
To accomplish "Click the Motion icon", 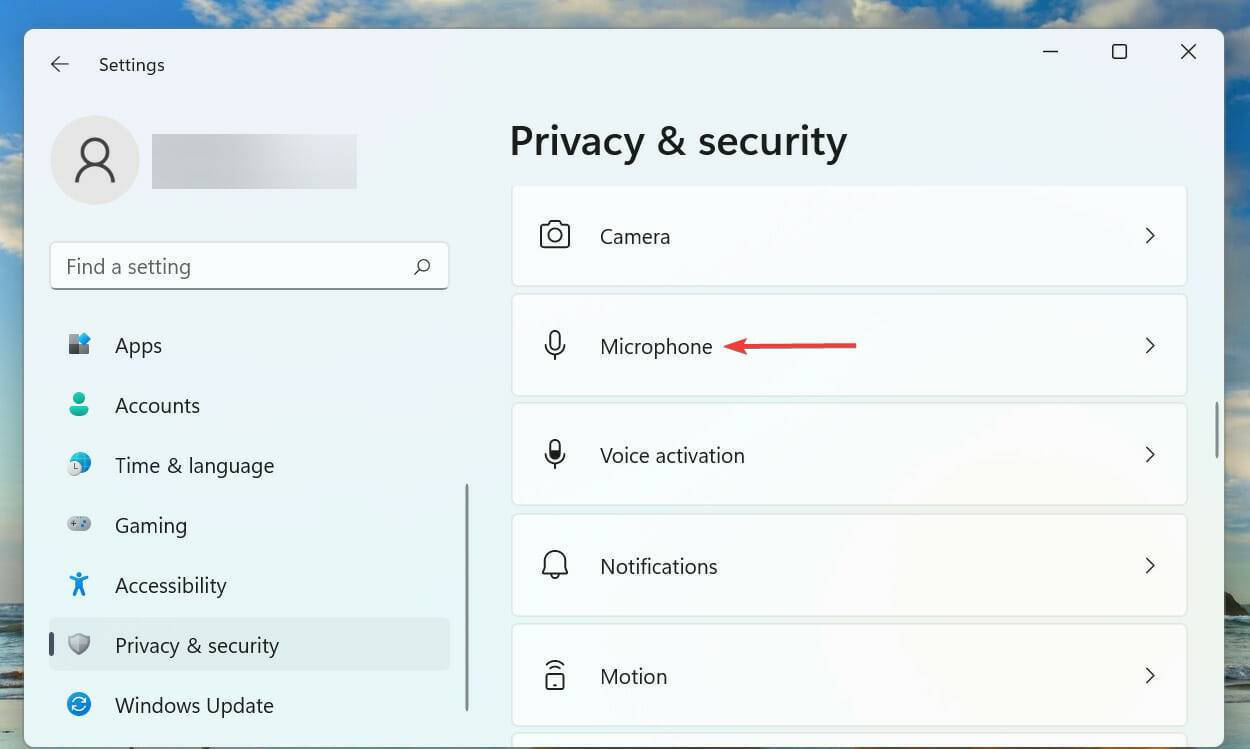I will click(555, 676).
